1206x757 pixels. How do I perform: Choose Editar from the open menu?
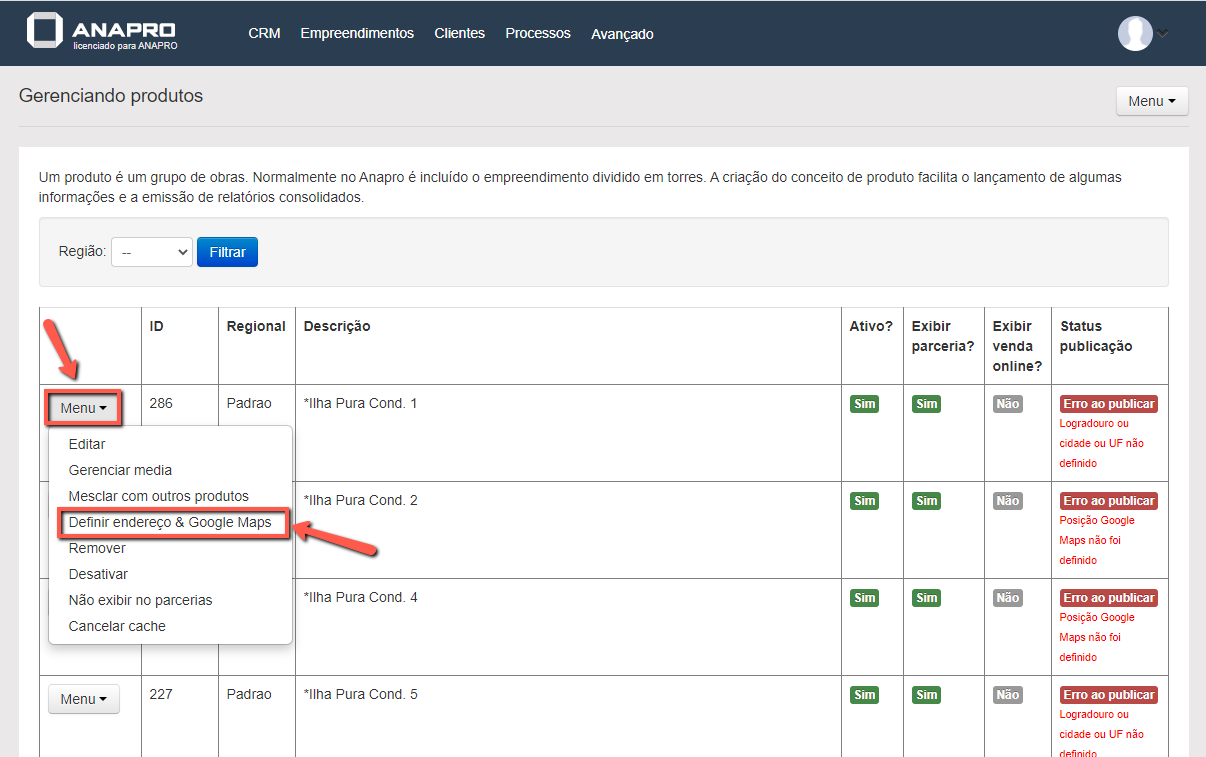[x=87, y=444]
